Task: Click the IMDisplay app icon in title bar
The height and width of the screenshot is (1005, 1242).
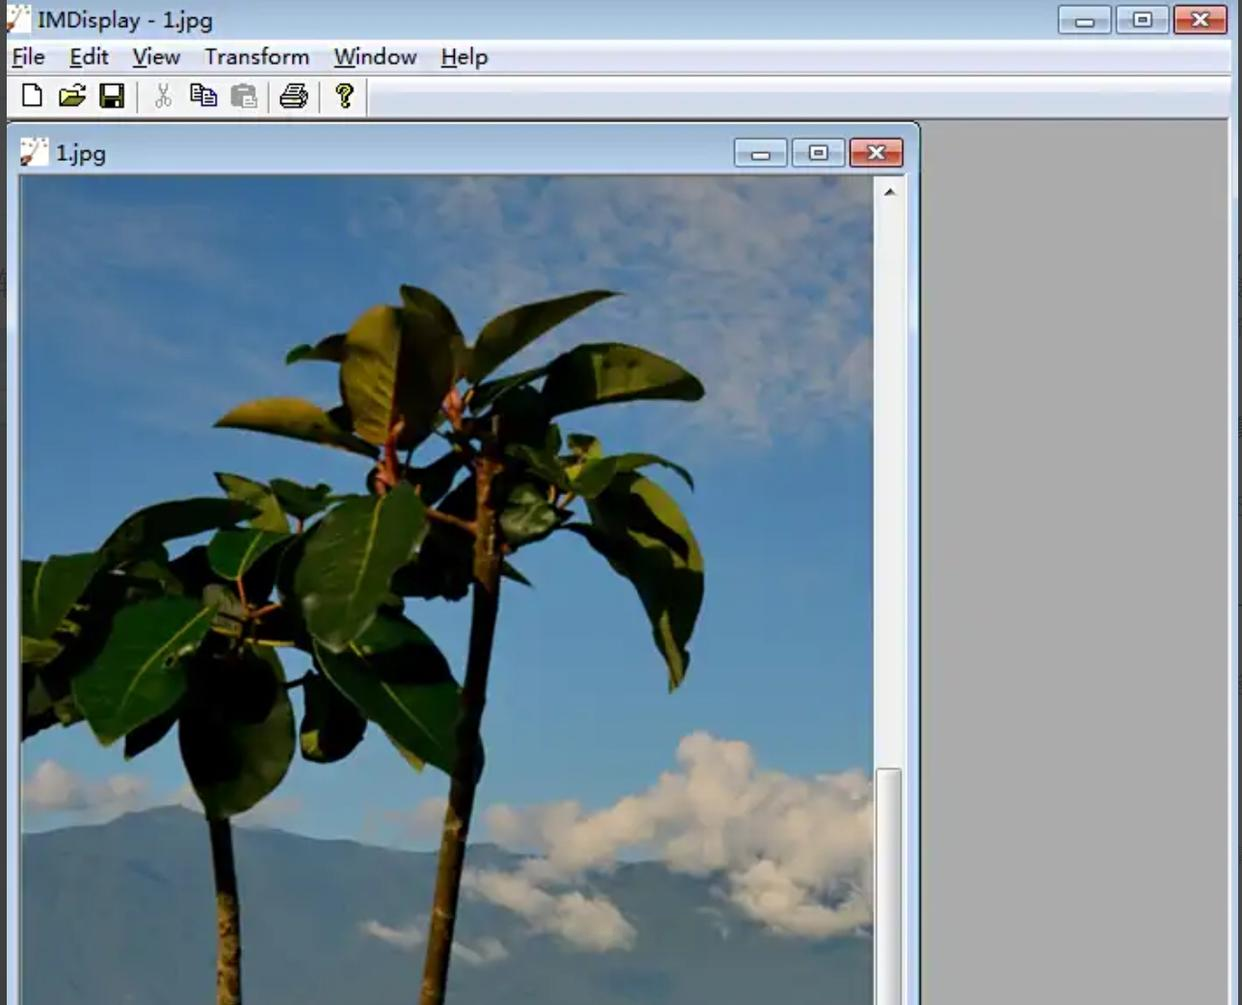Action: pyautogui.click(x=18, y=19)
